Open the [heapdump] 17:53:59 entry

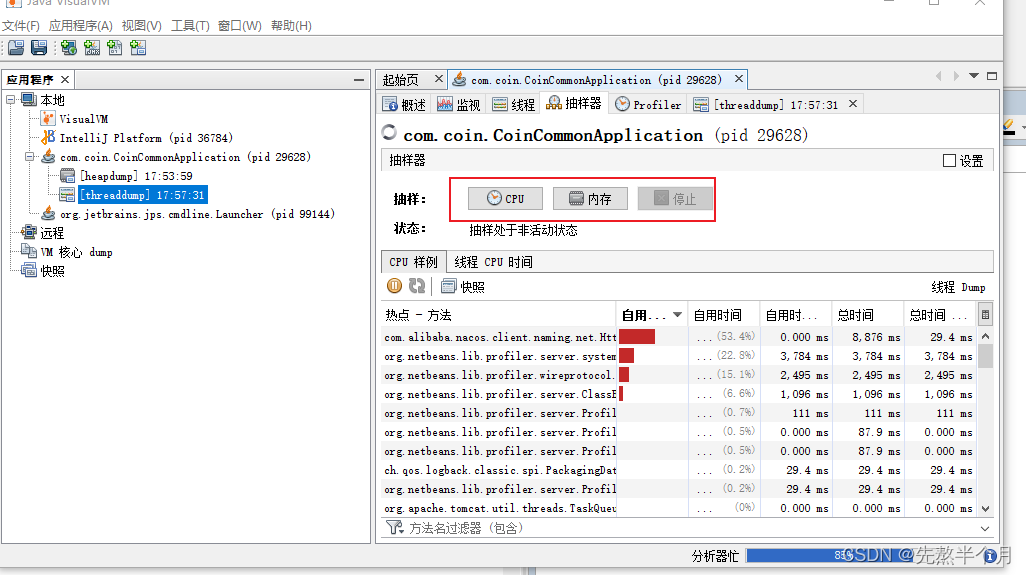click(135, 176)
